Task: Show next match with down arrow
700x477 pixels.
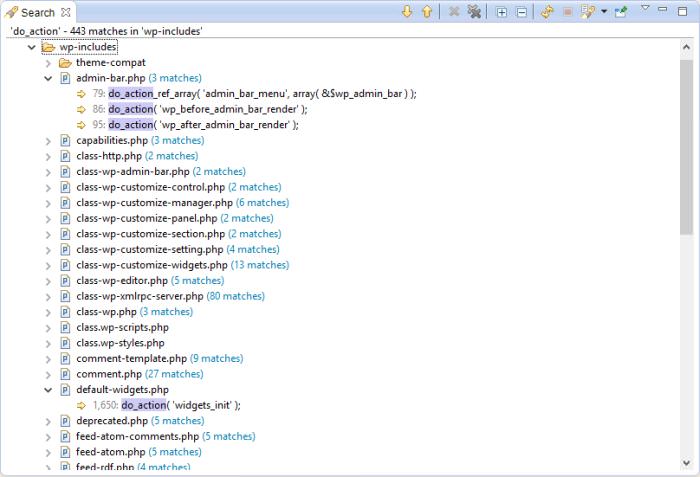Action: [x=407, y=12]
